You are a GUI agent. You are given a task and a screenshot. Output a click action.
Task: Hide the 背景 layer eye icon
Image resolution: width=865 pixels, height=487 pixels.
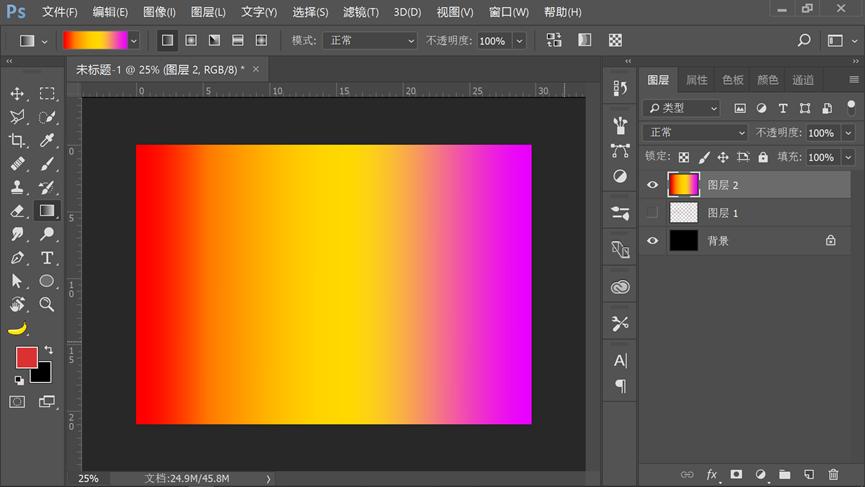652,240
